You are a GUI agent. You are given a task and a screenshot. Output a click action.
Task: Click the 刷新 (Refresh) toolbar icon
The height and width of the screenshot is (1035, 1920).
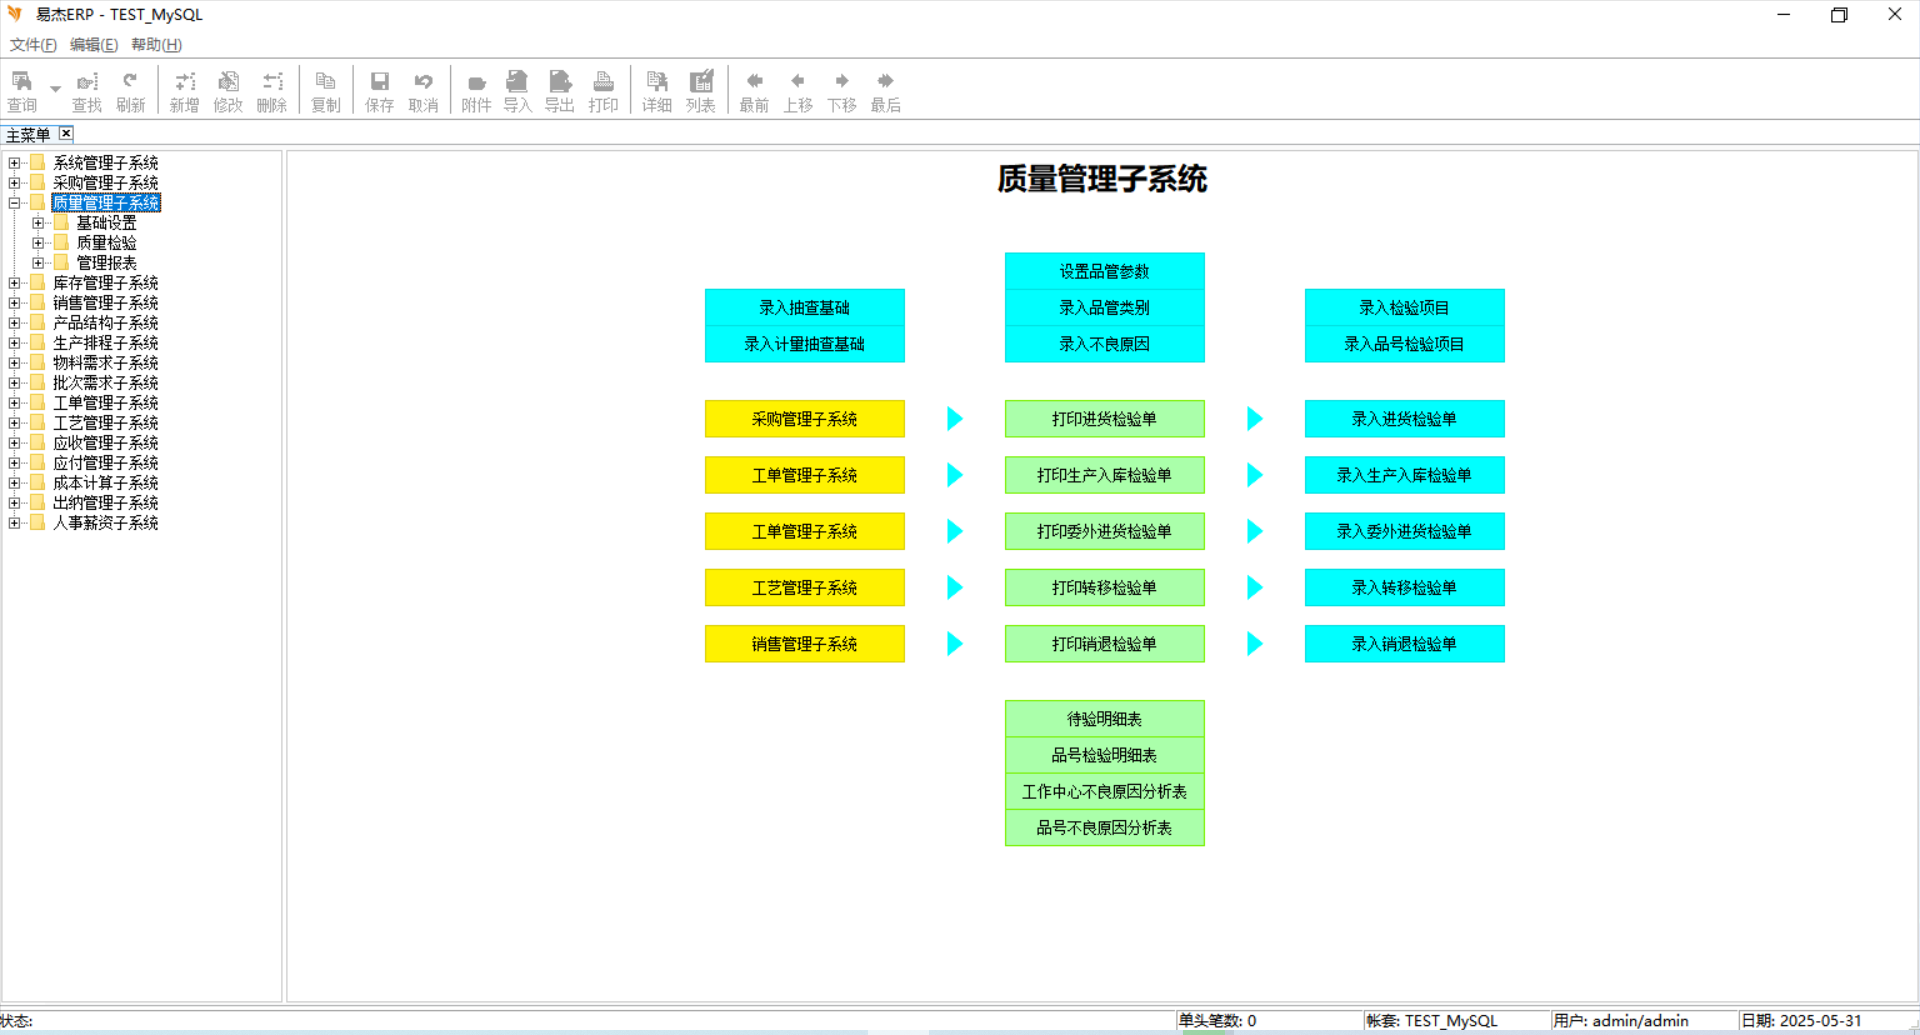click(130, 90)
